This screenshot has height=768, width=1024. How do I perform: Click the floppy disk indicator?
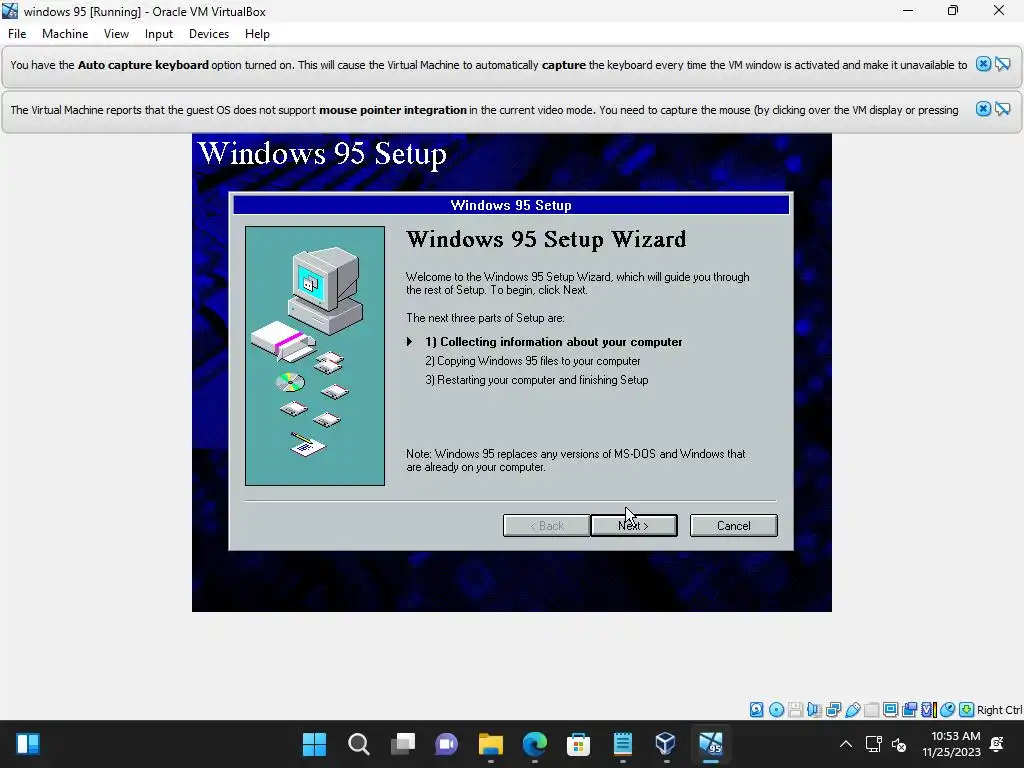[795, 710]
